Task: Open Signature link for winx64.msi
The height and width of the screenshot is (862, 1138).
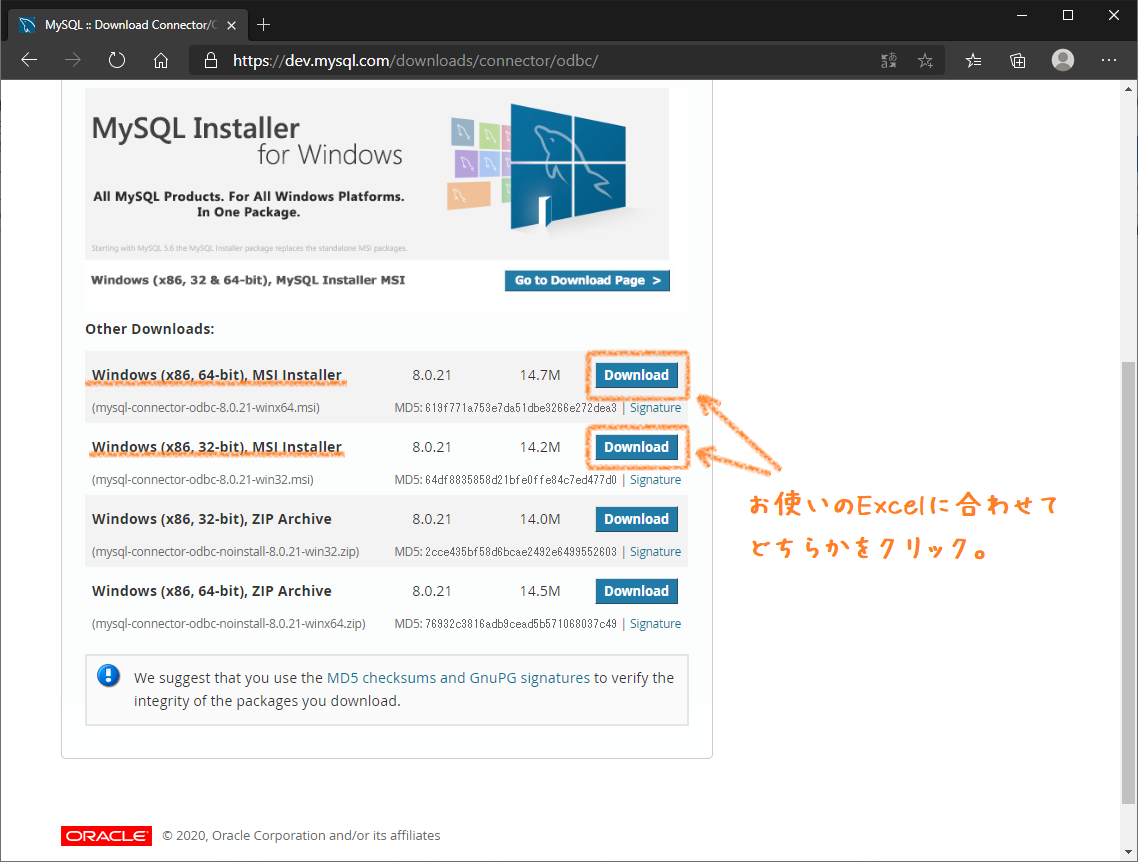Action: point(655,408)
